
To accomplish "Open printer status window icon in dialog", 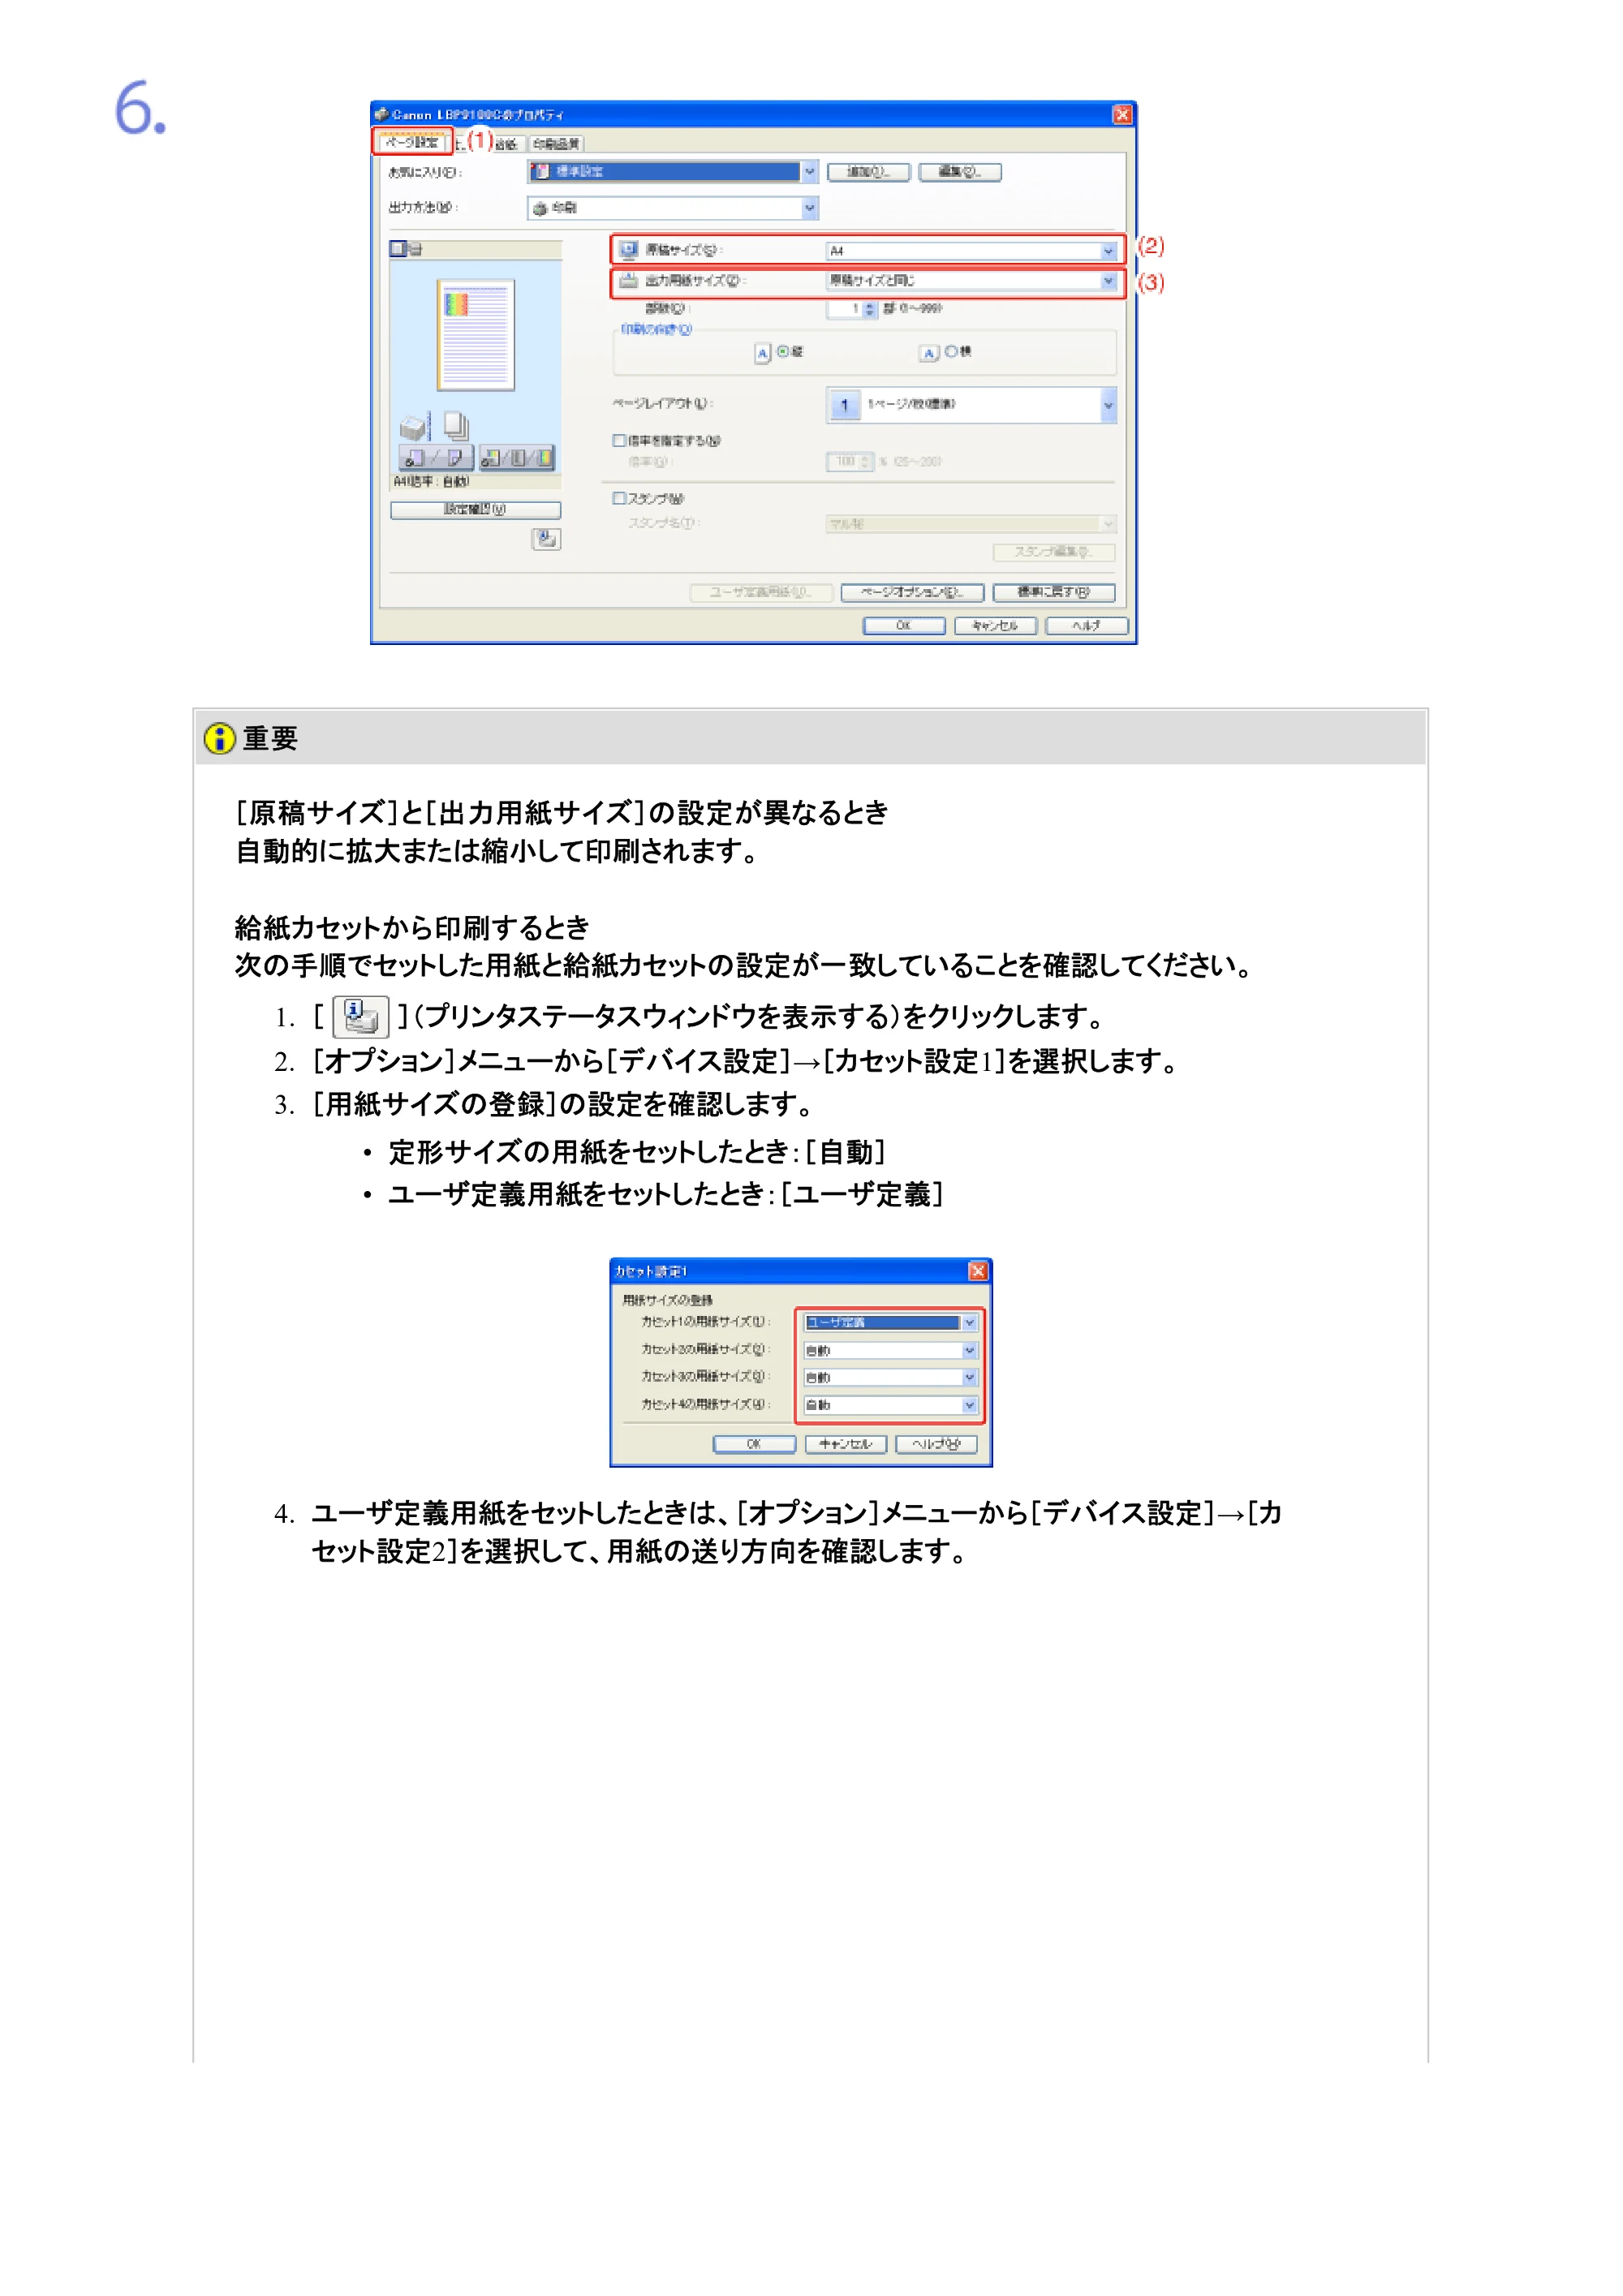I will pyautogui.click(x=546, y=540).
